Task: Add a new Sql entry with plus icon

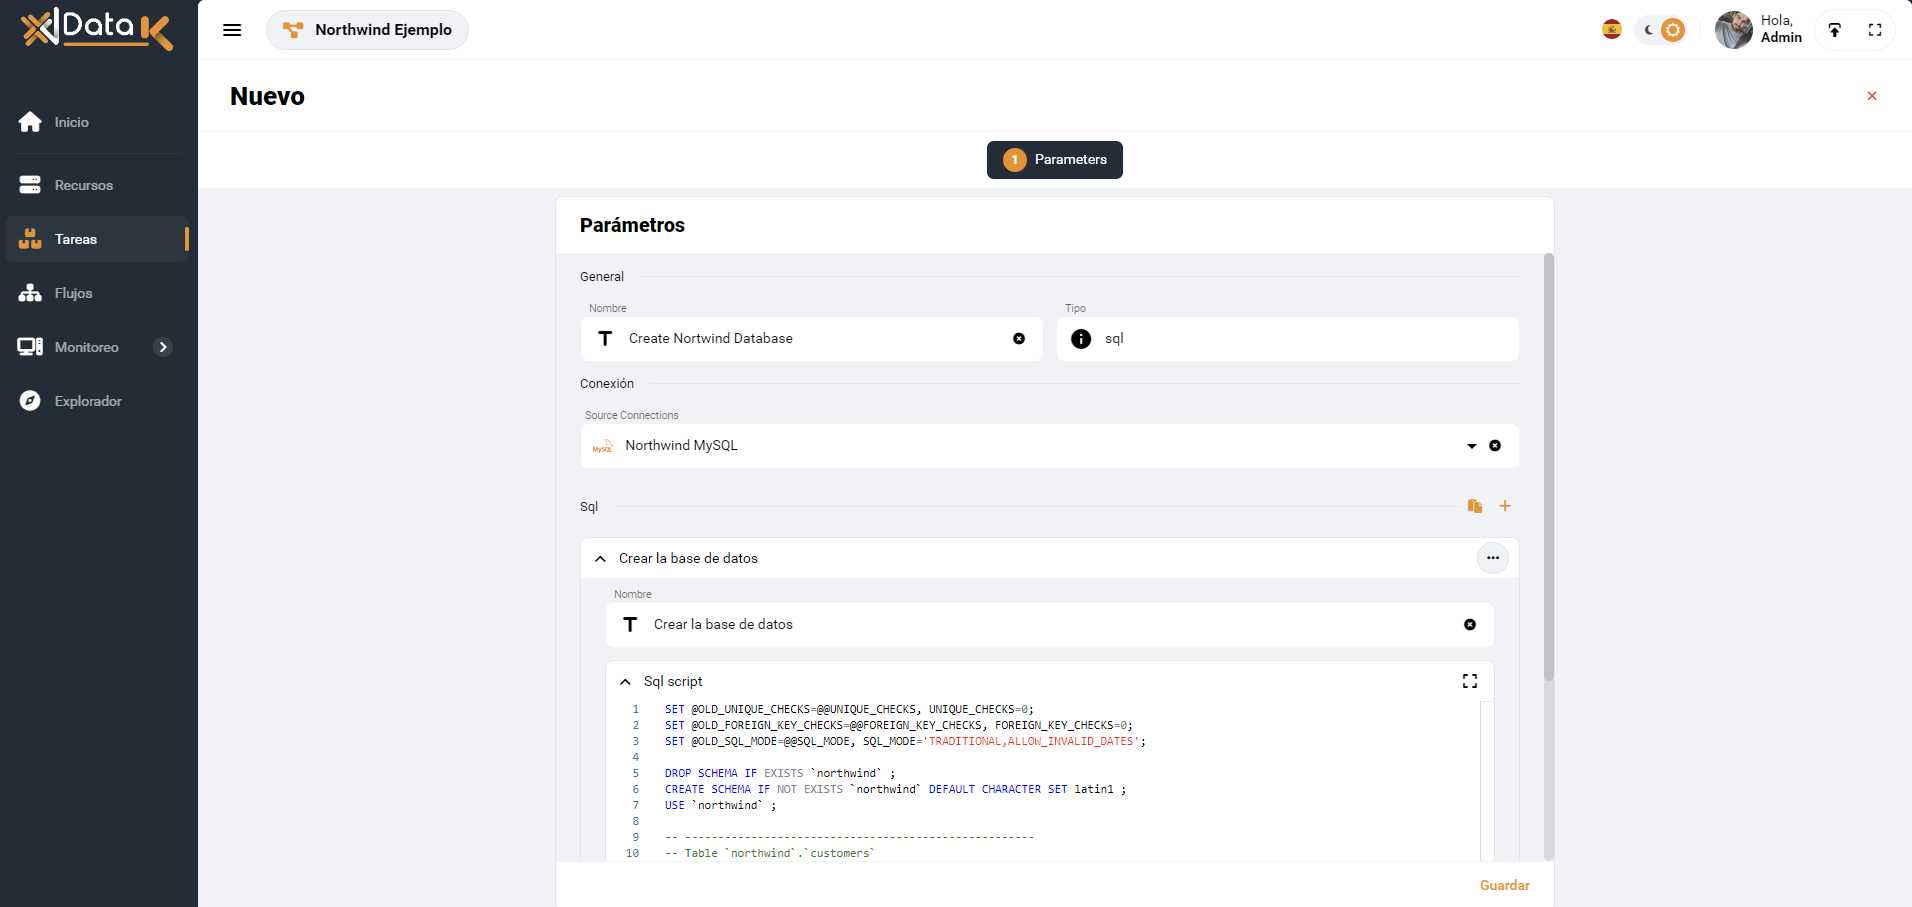Action: (x=1505, y=506)
